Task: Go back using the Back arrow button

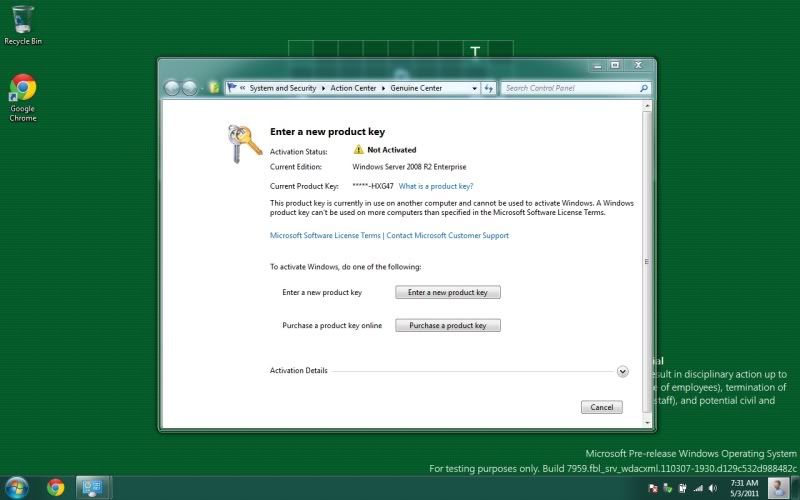Action: [x=172, y=88]
